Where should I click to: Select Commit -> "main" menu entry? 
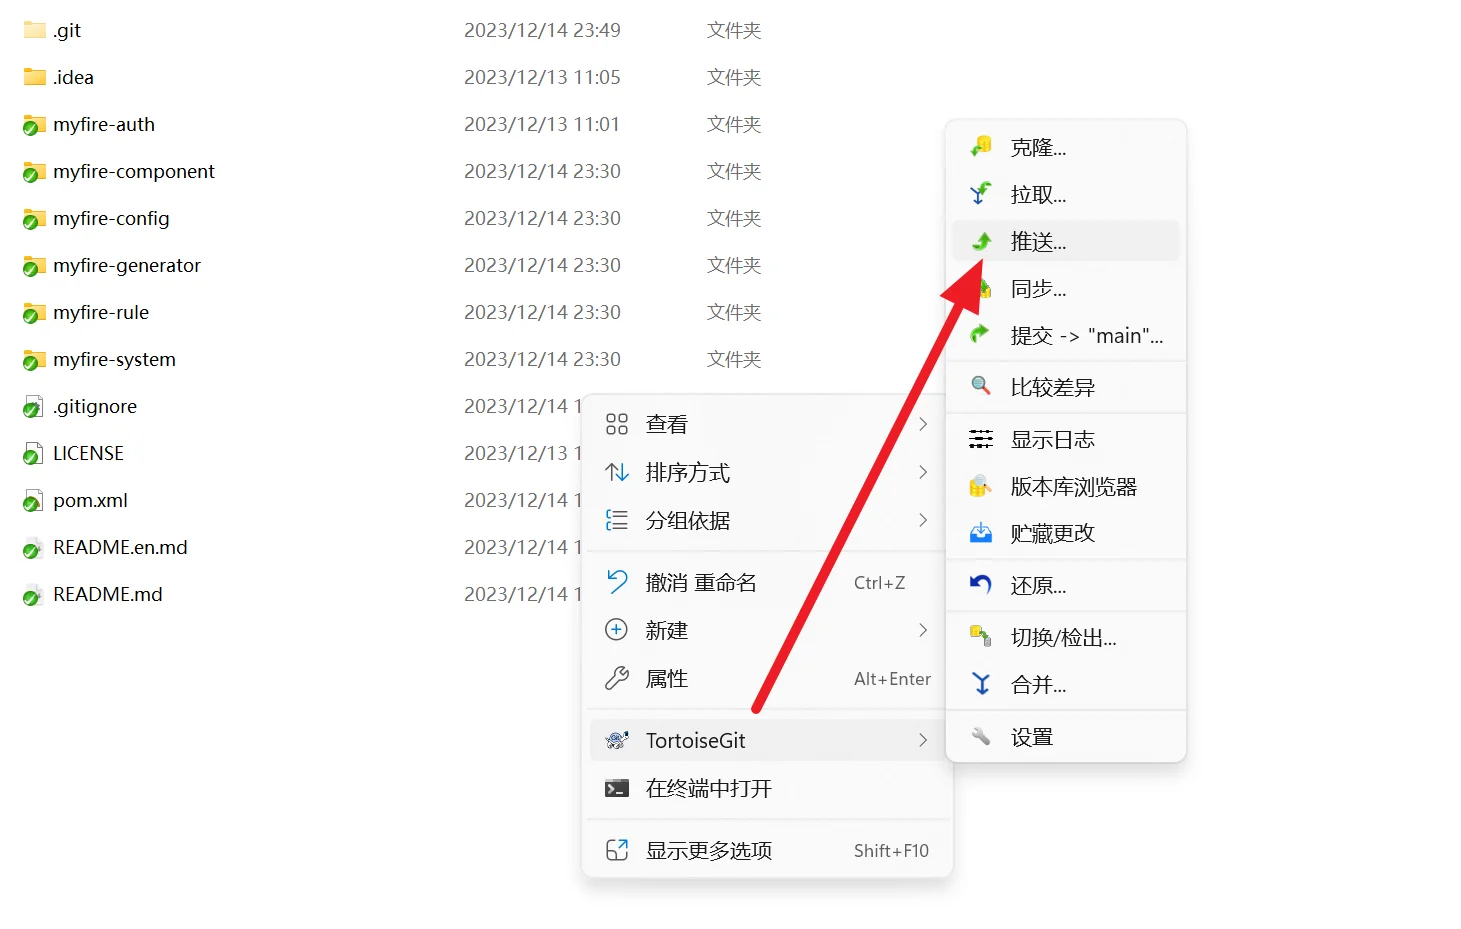pos(1085,336)
